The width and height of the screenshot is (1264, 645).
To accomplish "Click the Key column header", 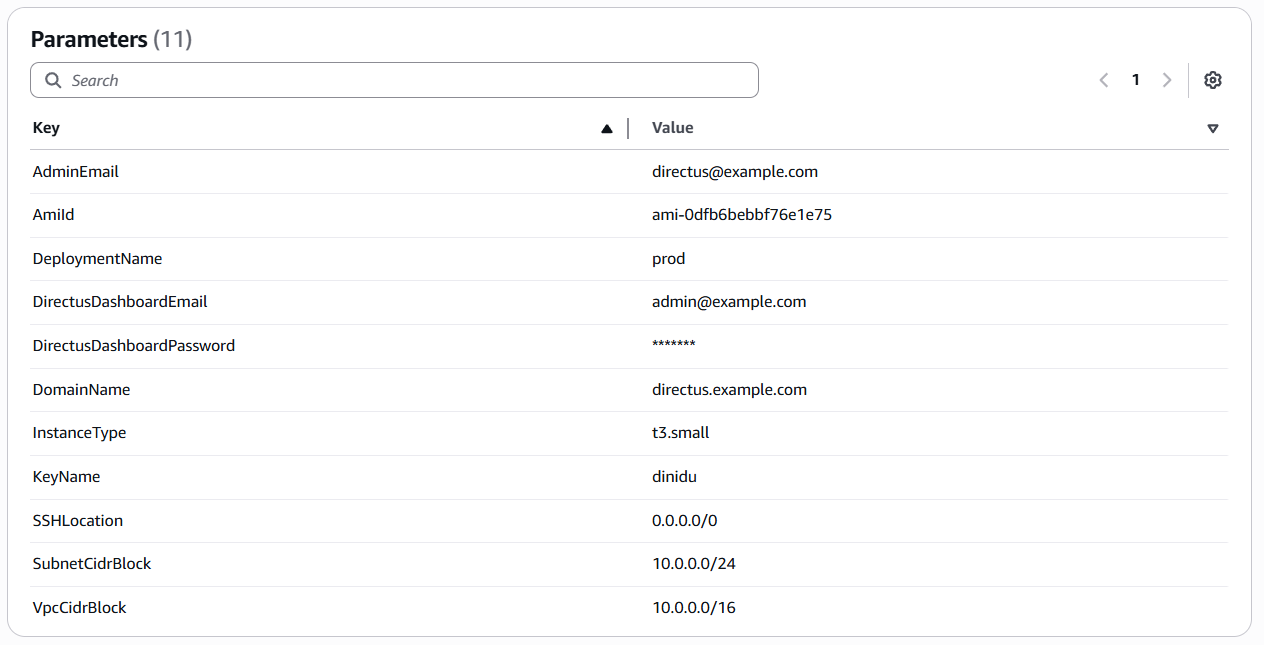I will 46,128.
